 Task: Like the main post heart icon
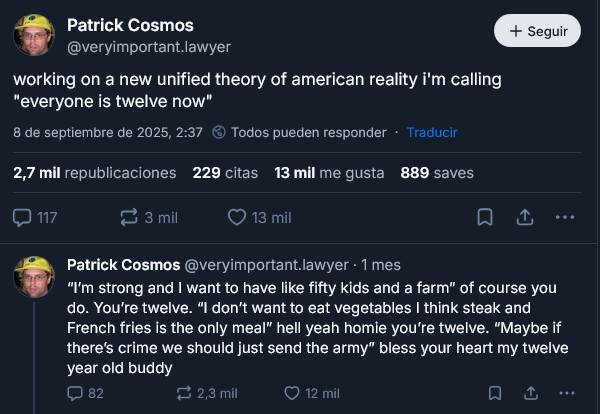coord(238,217)
